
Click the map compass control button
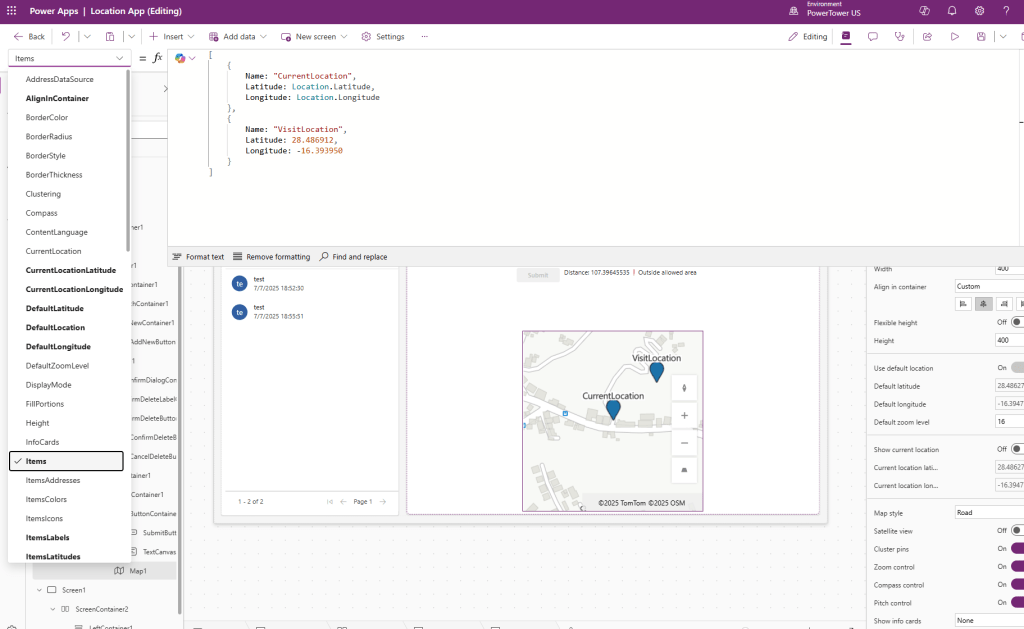point(684,388)
